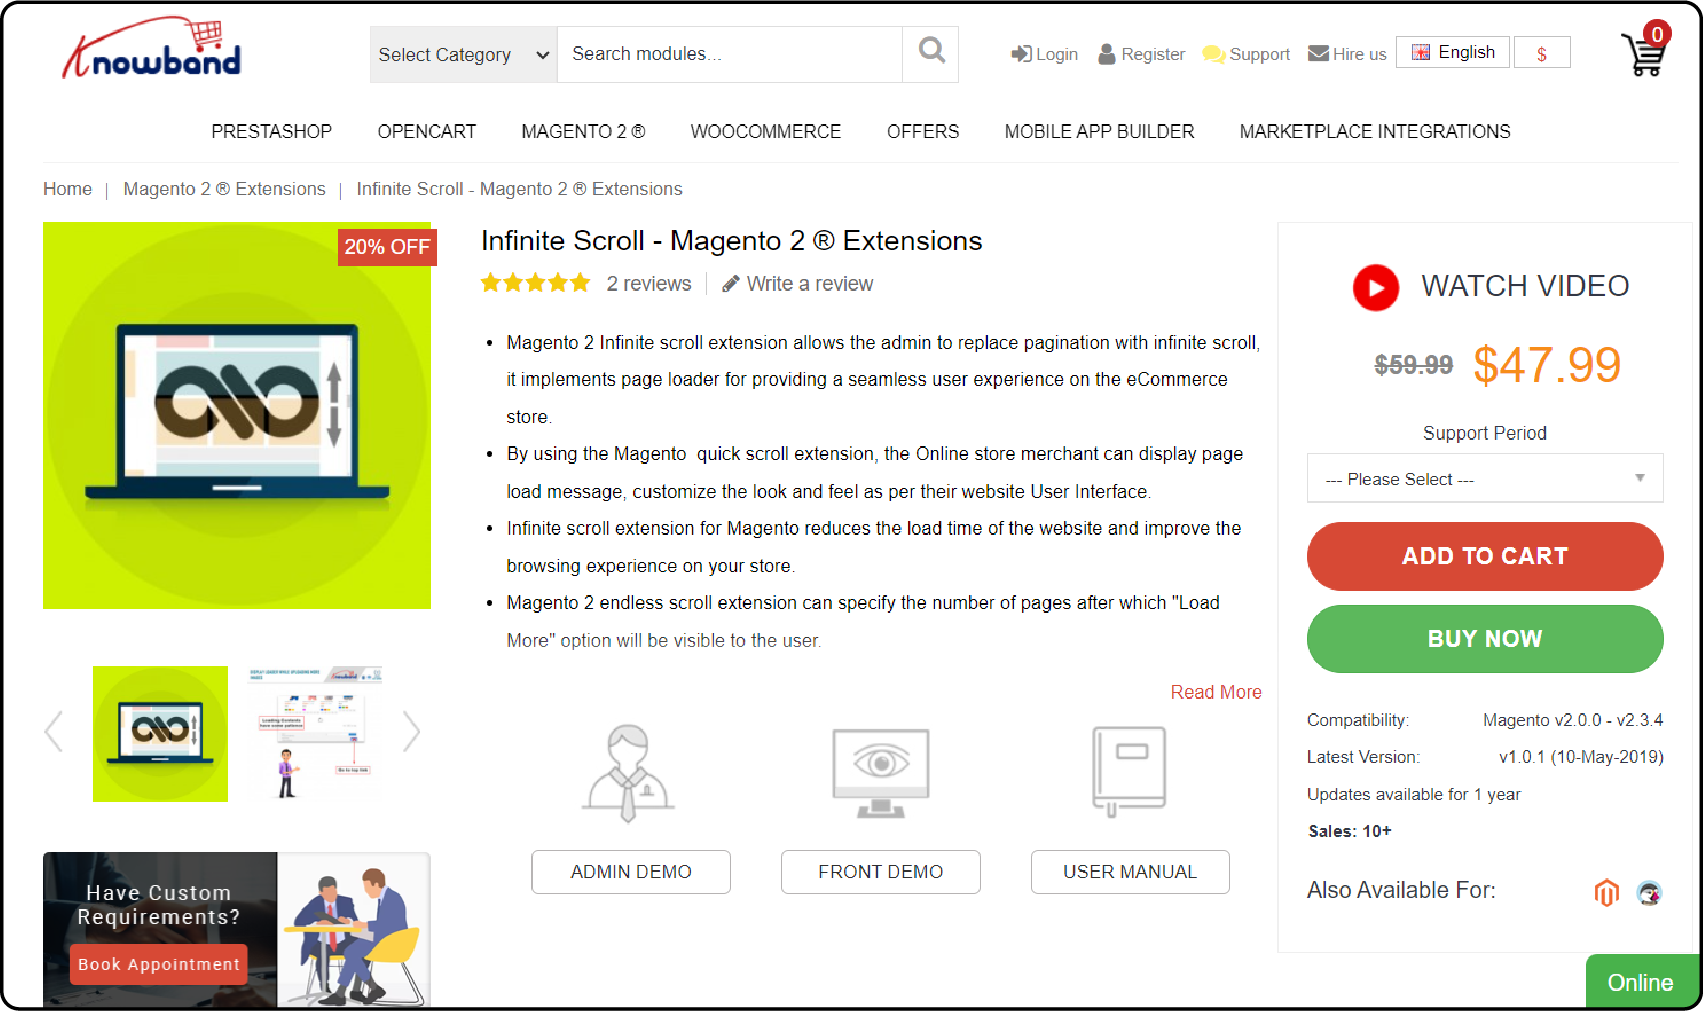
Task: Open the Support link
Action: (x=1246, y=54)
